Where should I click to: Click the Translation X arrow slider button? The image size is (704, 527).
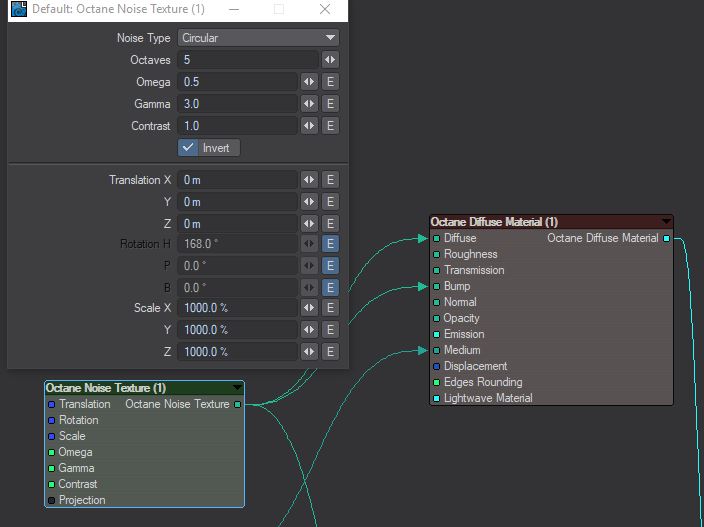click(x=309, y=180)
